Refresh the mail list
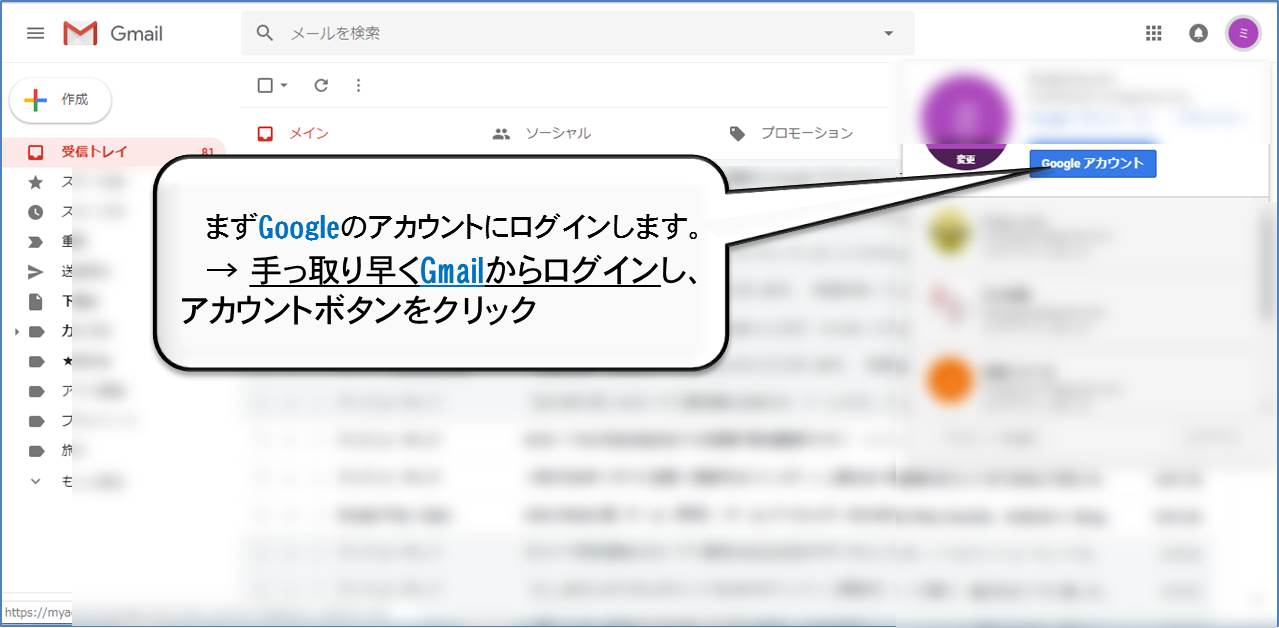Viewport: 1279px width, 628px height. click(321, 86)
